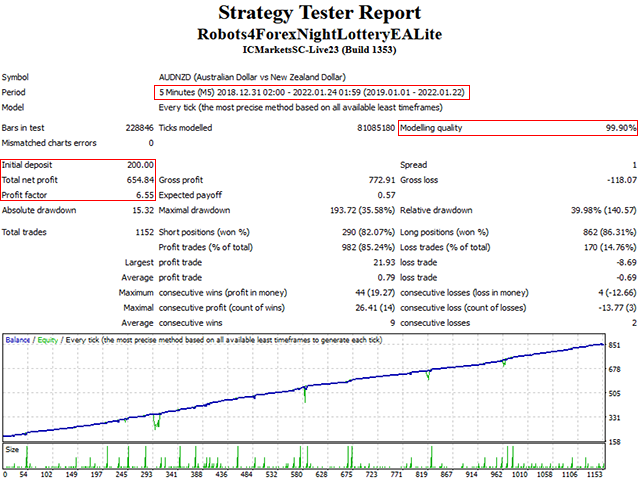This screenshot has height=480, width=640.
Task: Click the Equity legend label on chart
Action: coord(45,340)
